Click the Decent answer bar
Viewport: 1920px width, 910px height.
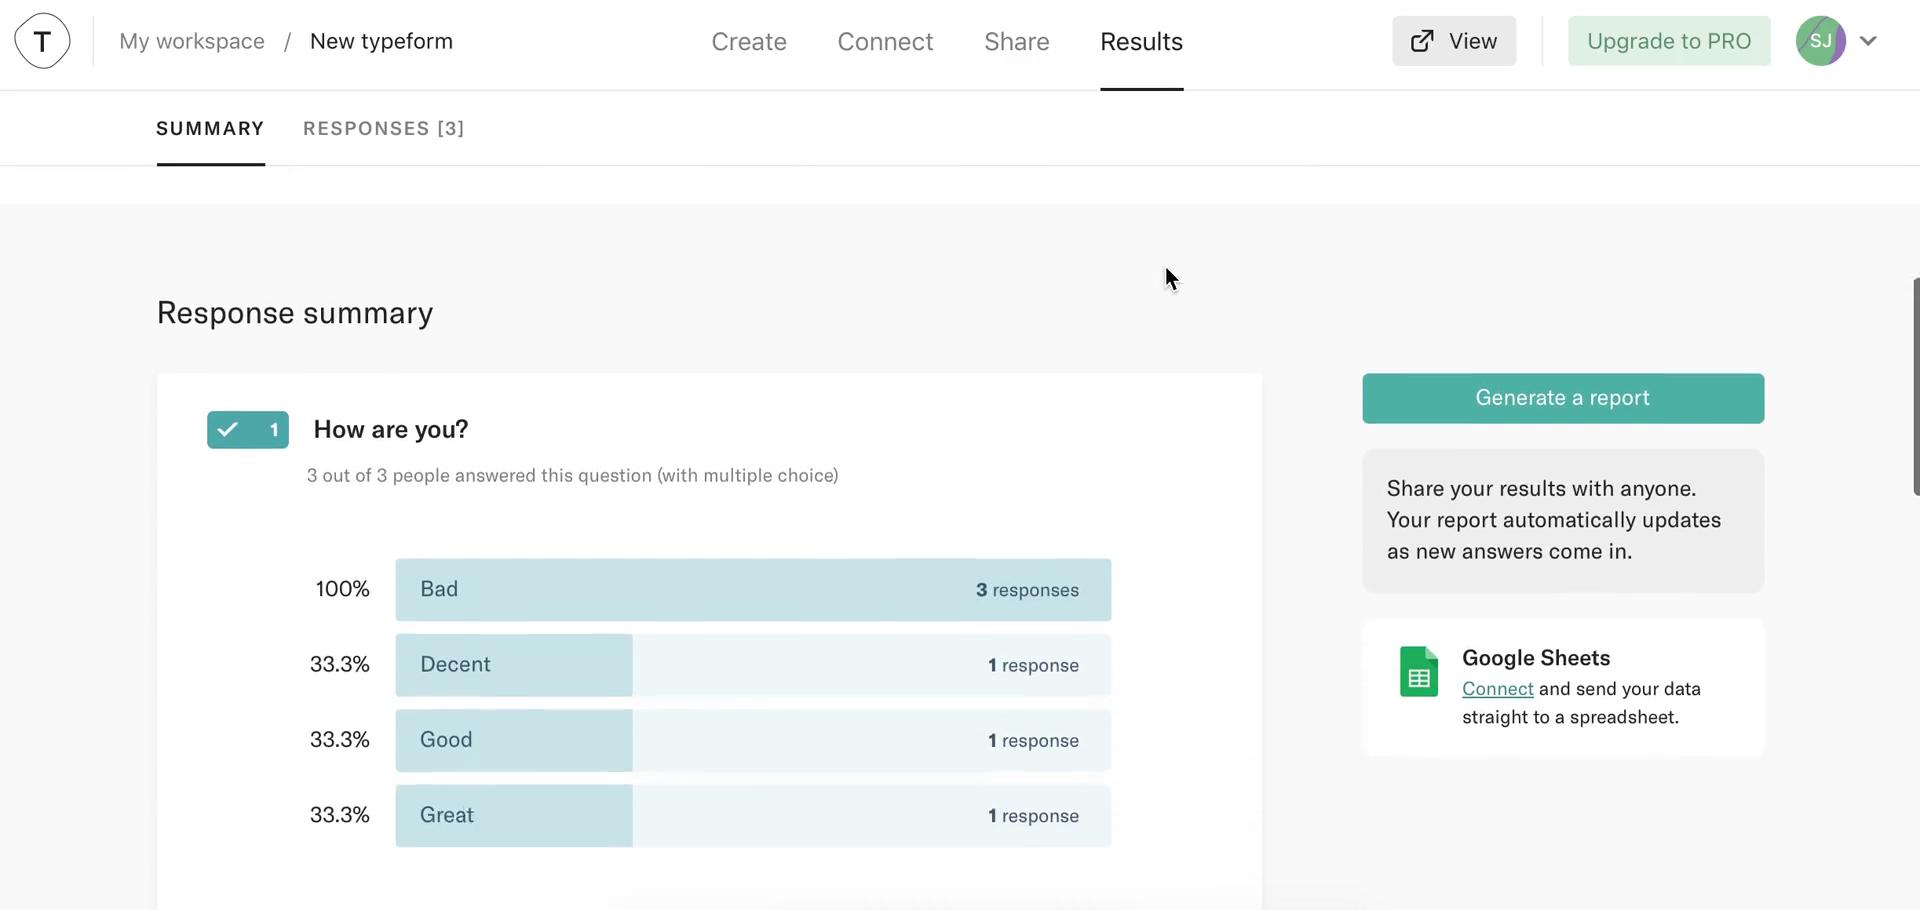click(753, 665)
